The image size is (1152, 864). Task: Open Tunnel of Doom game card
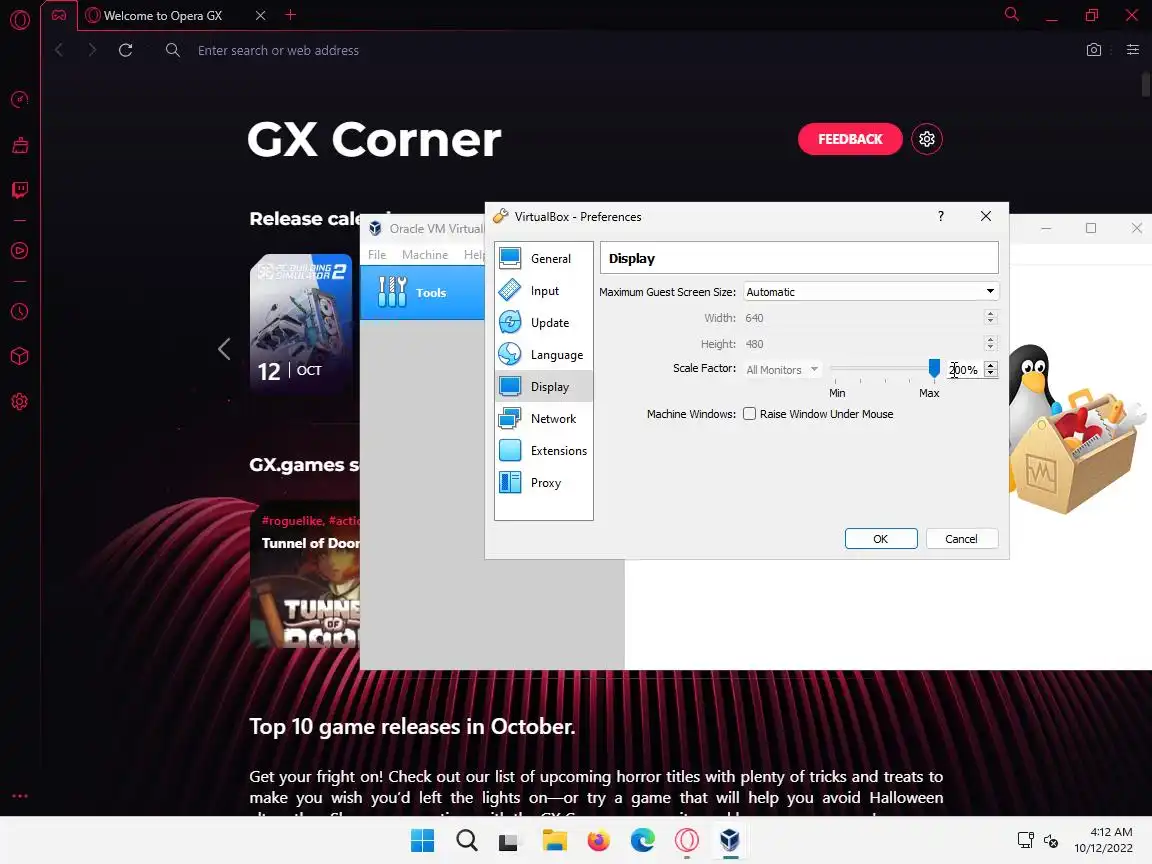[x=305, y=575]
